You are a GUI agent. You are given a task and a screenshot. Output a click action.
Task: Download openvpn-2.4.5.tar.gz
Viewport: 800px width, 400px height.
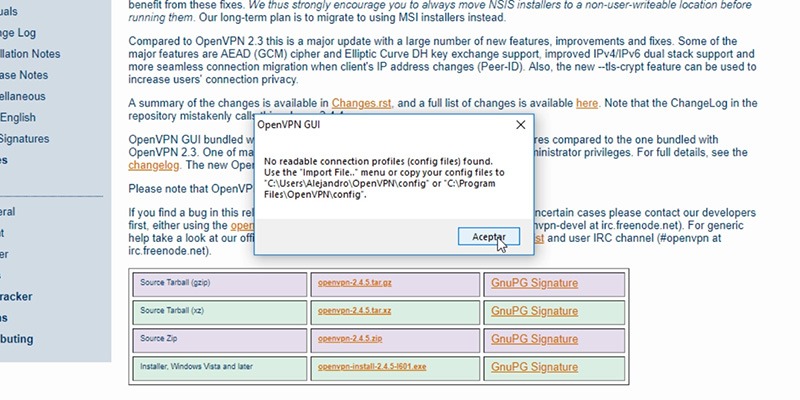[x=355, y=282]
